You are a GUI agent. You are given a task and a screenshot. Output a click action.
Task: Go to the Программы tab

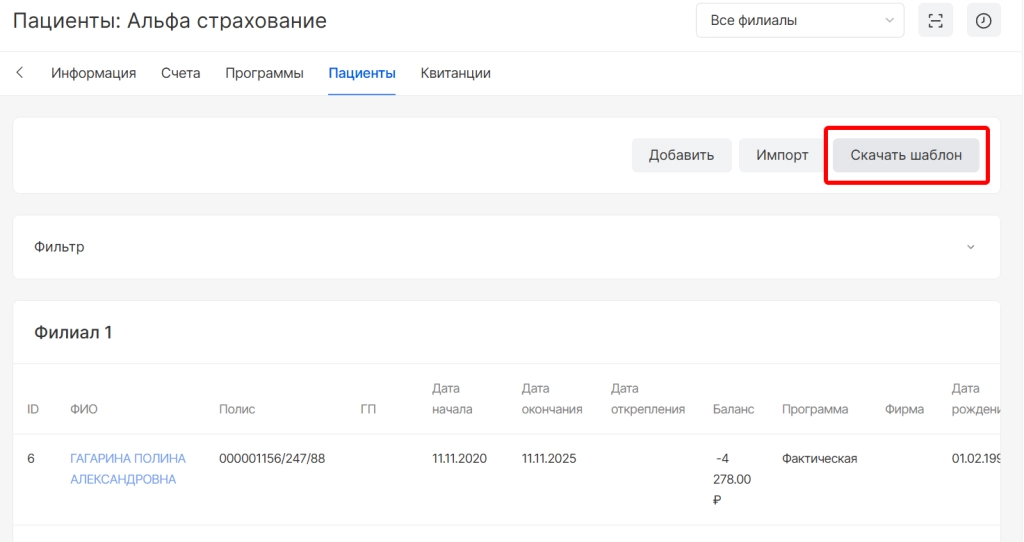point(264,73)
